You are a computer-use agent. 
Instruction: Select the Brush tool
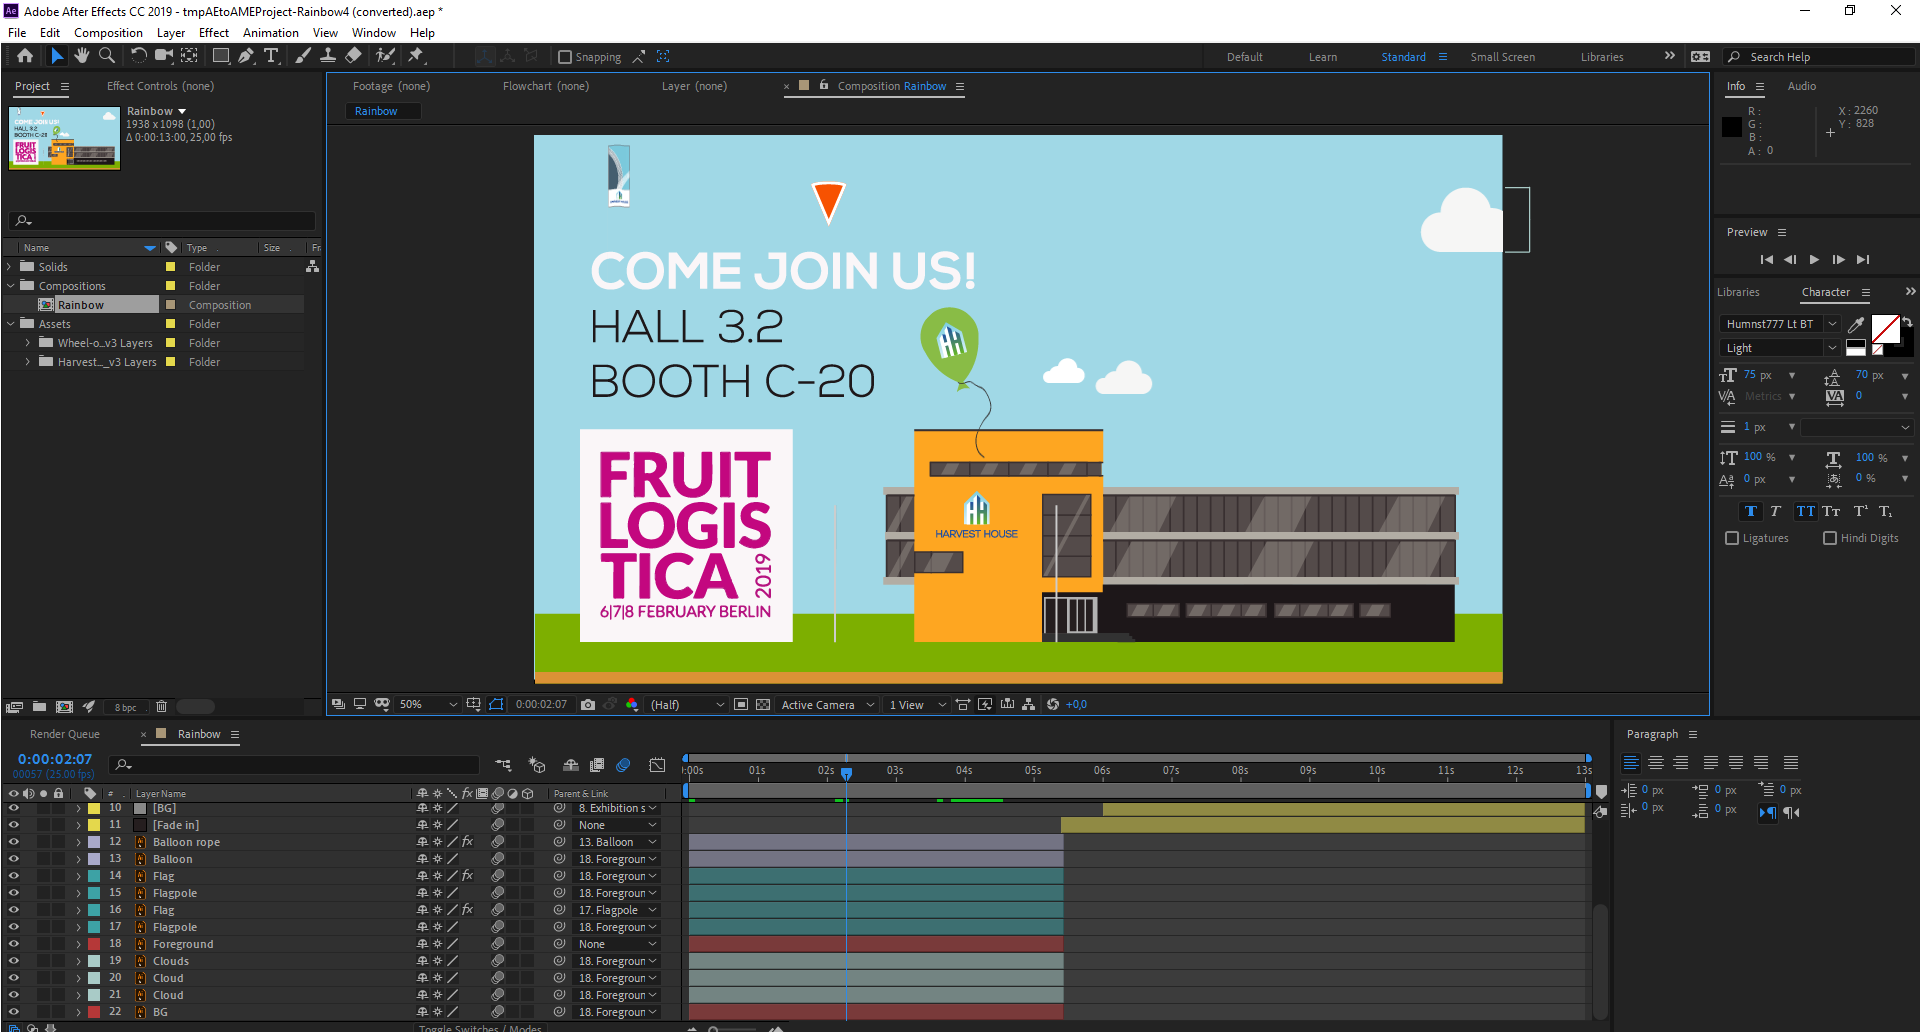303,56
